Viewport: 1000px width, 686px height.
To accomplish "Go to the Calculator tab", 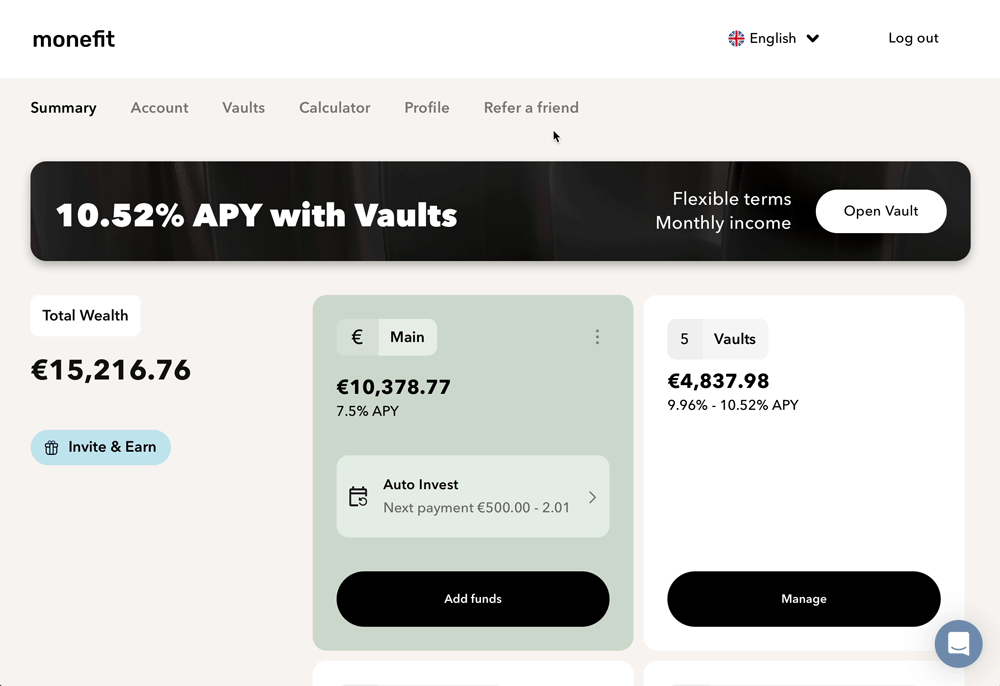I will (334, 108).
